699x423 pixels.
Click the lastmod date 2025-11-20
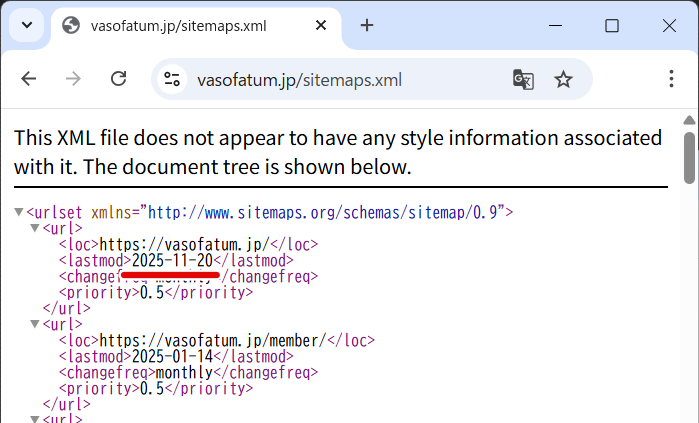point(173,260)
